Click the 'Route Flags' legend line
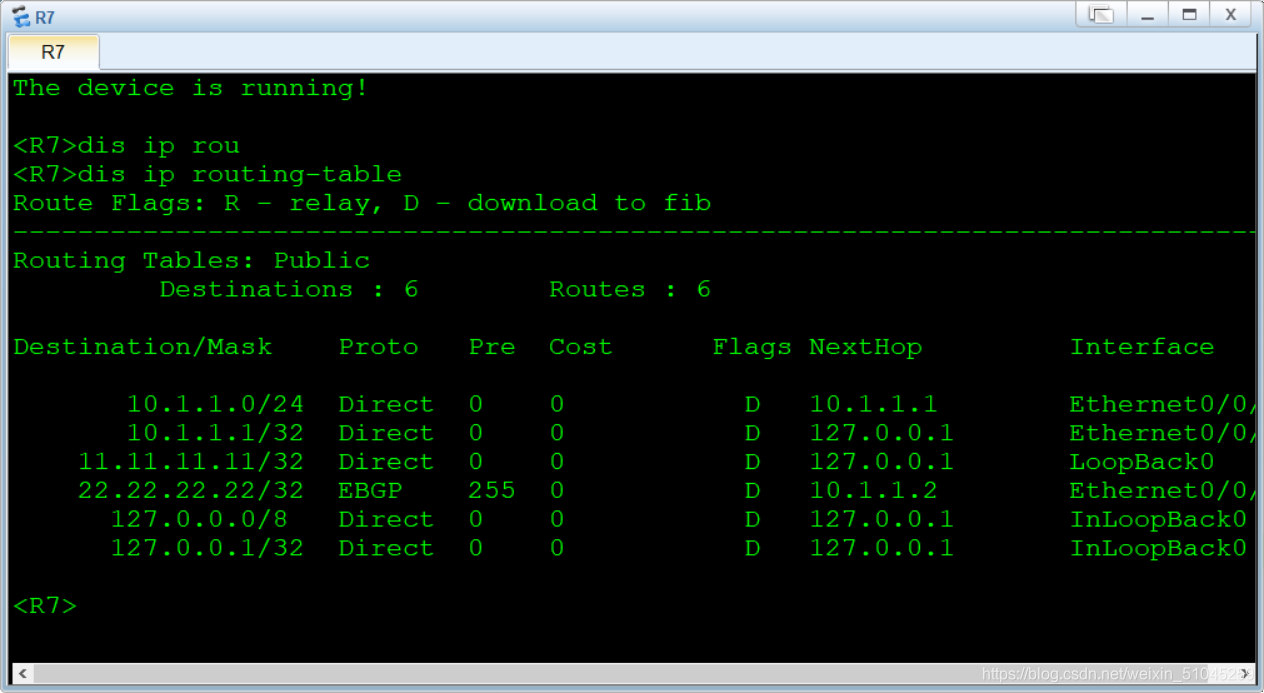This screenshot has height=693, width=1264. pos(362,204)
